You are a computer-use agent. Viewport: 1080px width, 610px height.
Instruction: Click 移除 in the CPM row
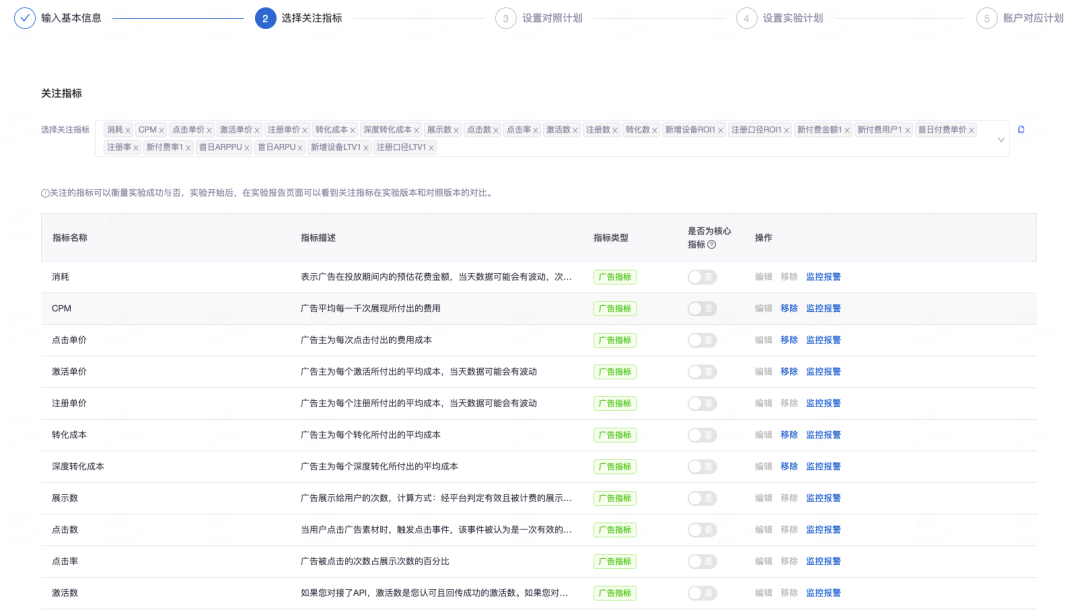pos(789,308)
